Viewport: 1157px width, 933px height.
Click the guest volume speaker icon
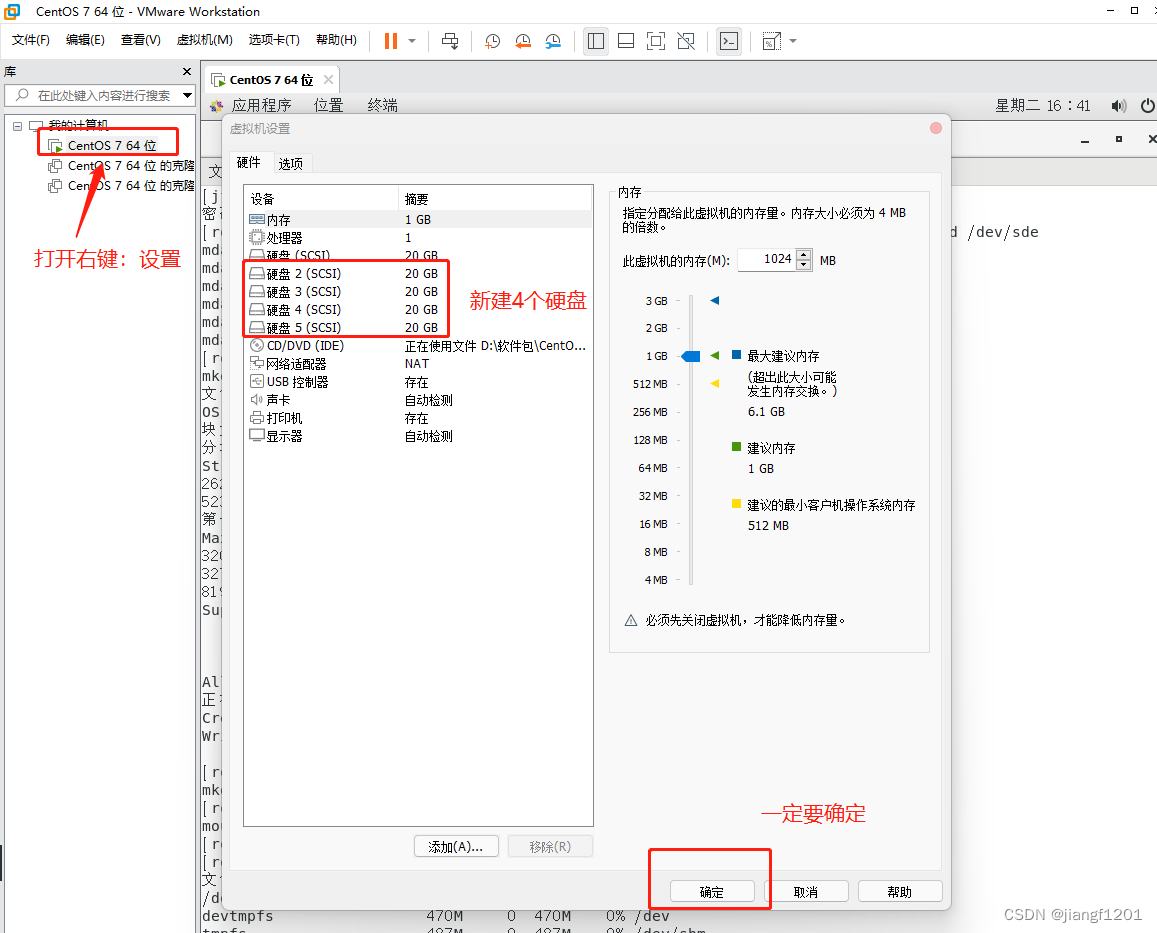click(1119, 106)
